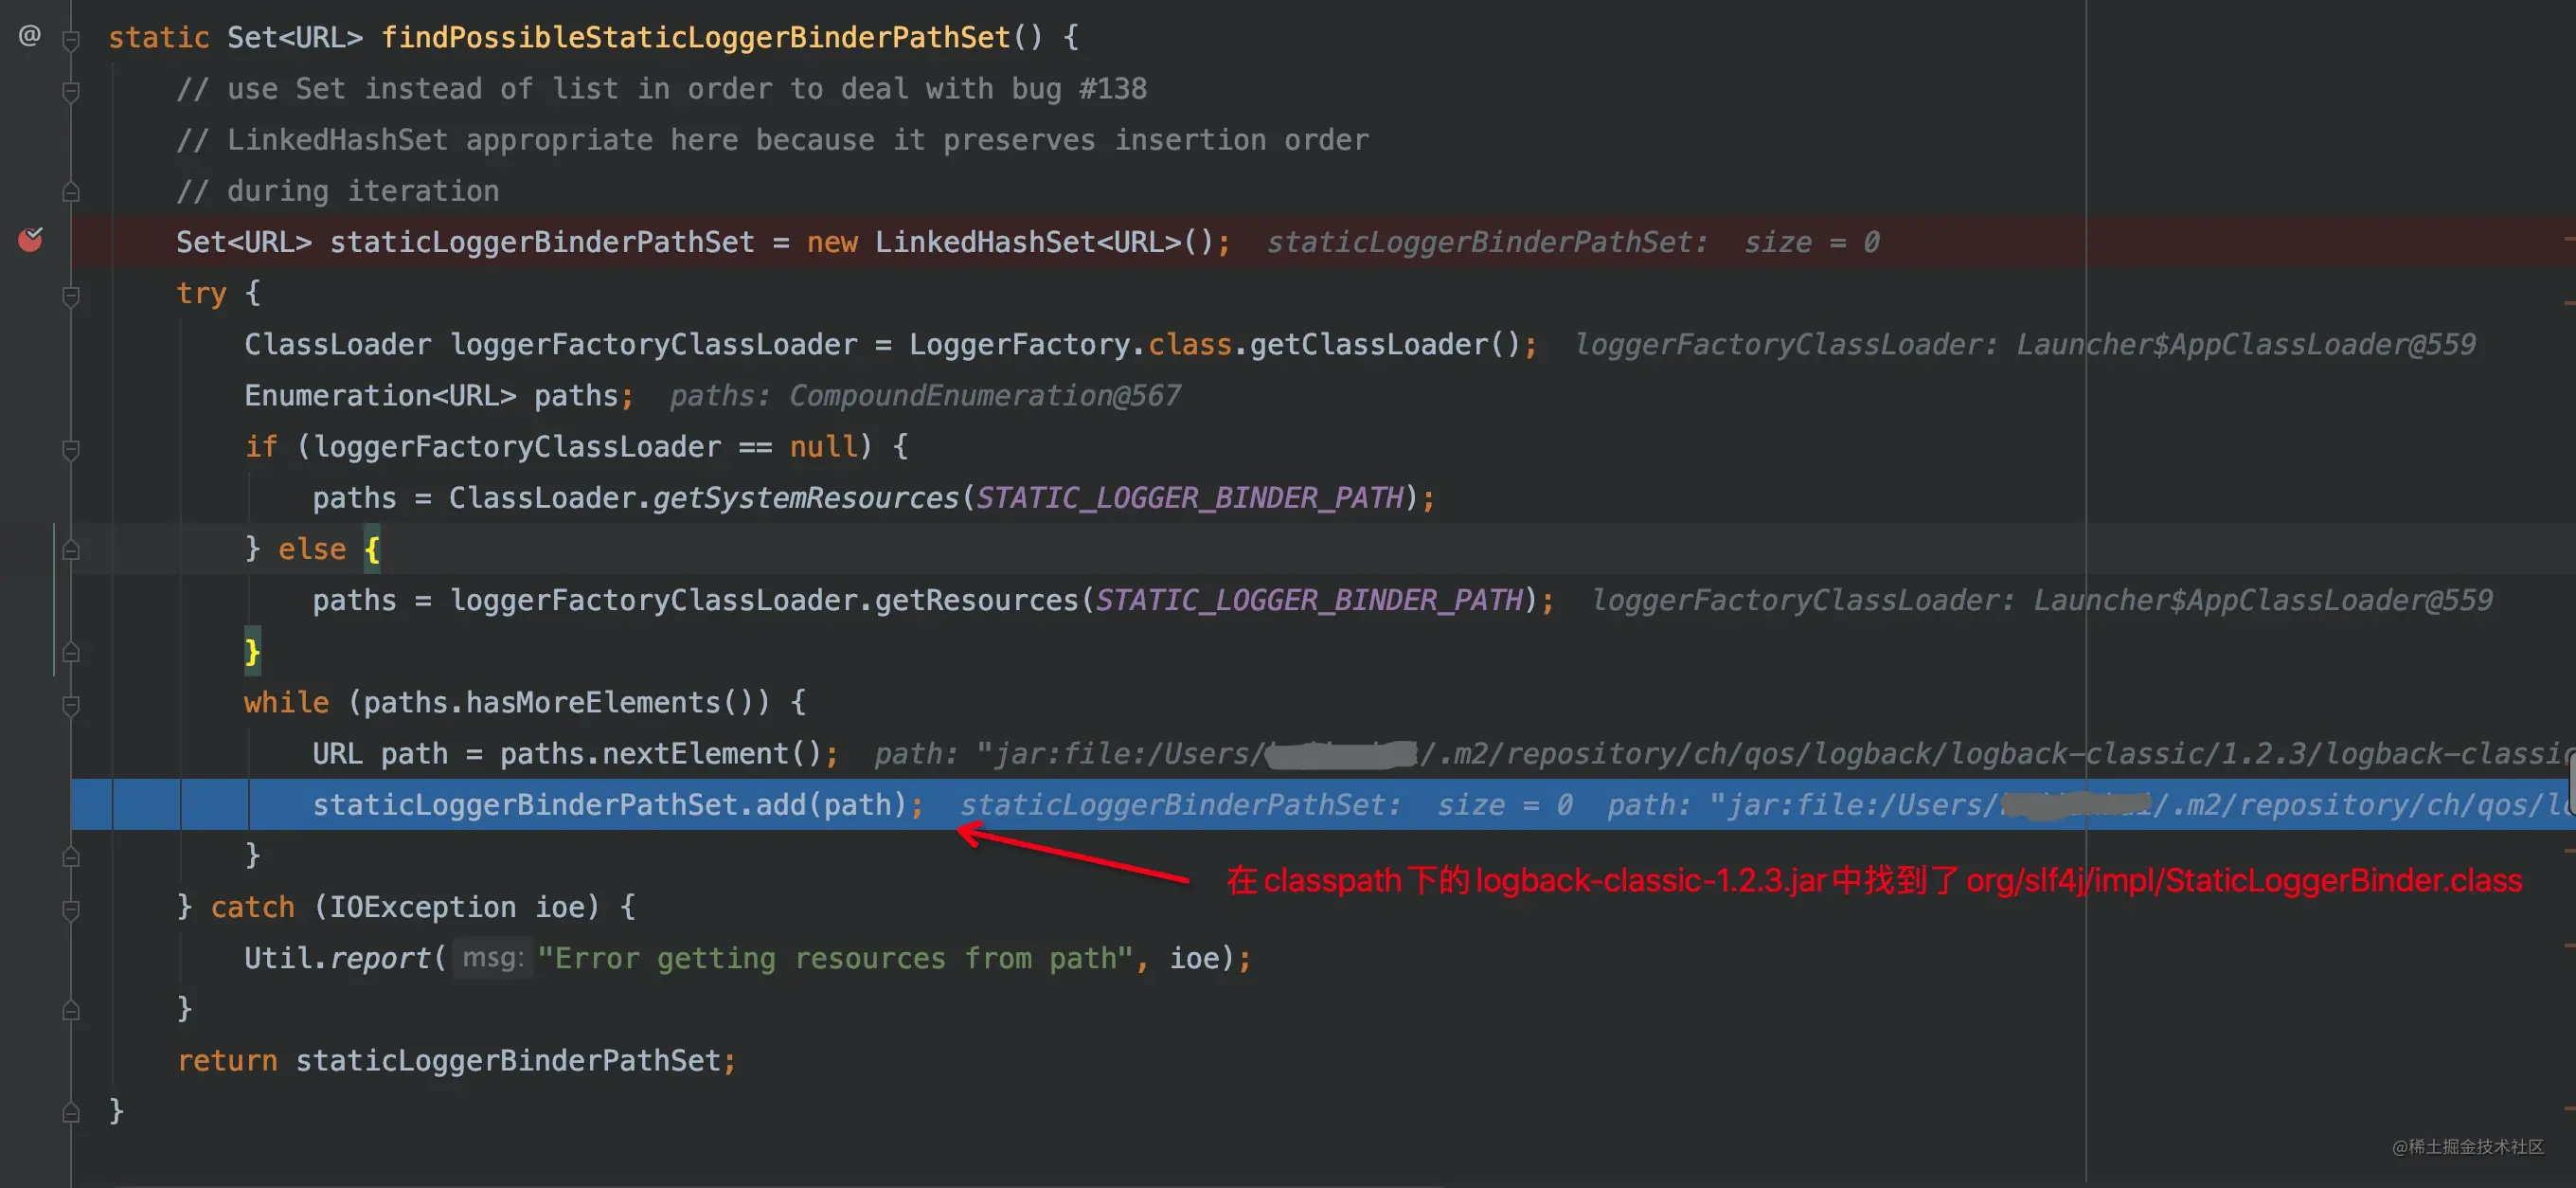This screenshot has height=1188, width=2576.
Task: Click fold end marker after 'during iteration' comment
Action: pyautogui.click(x=71, y=192)
